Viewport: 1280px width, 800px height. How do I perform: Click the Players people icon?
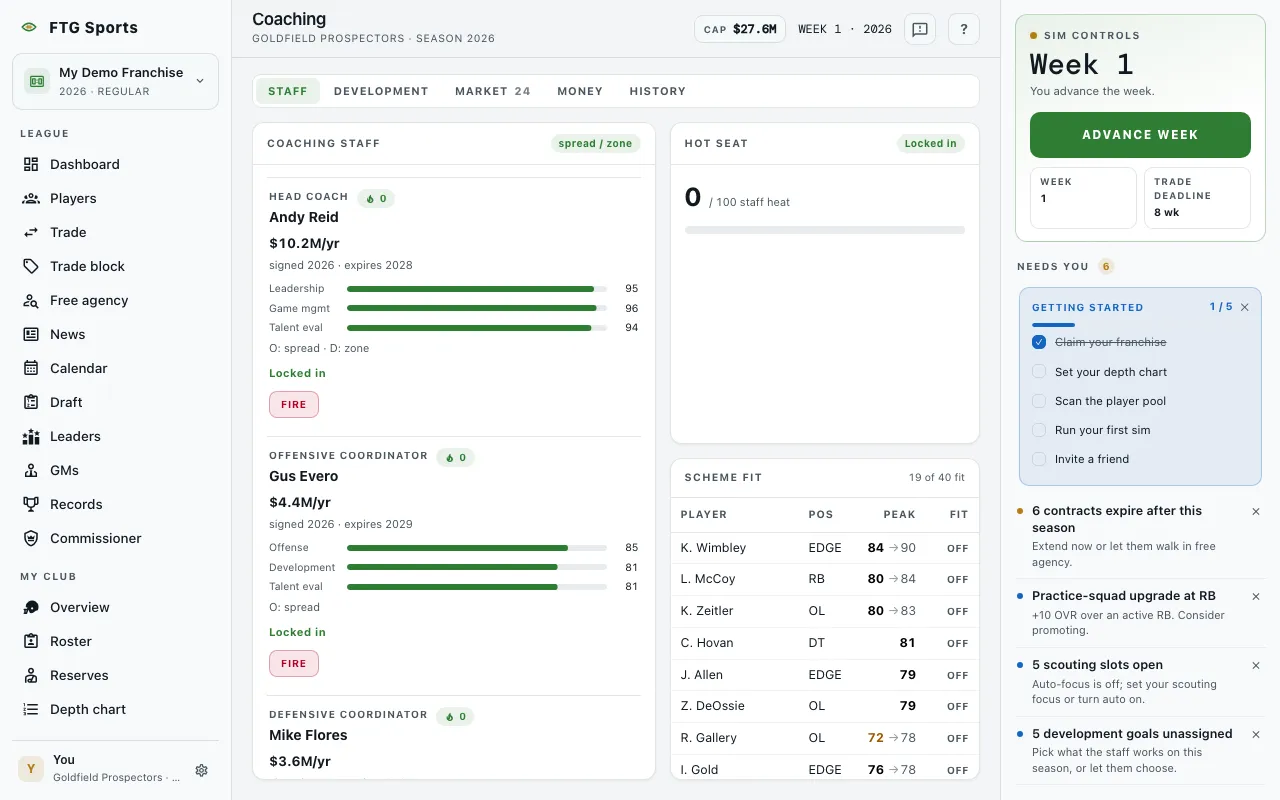click(31, 198)
